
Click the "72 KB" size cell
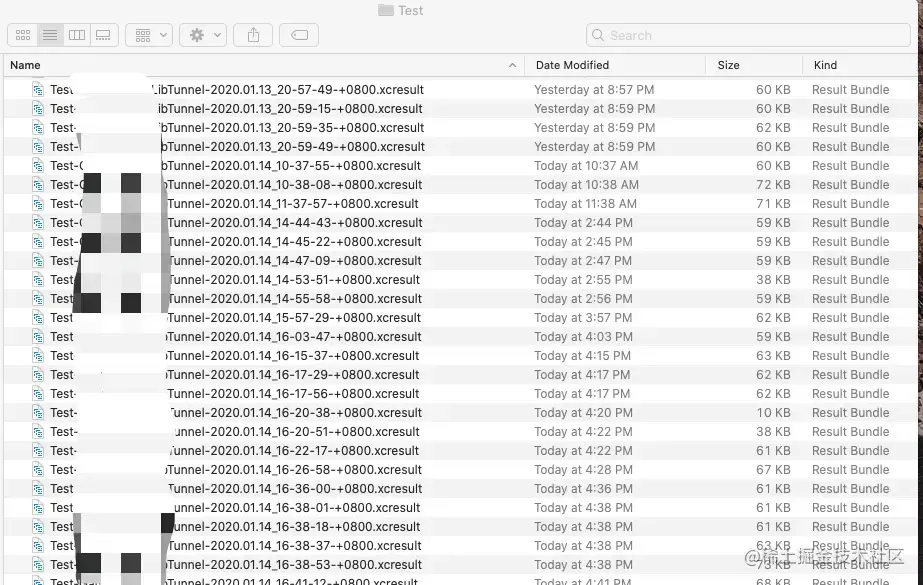coord(773,185)
